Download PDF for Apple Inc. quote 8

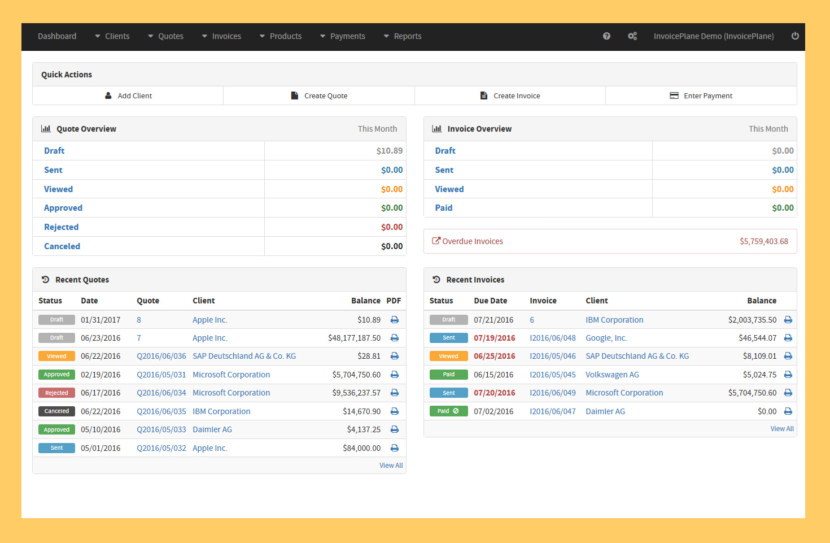point(394,320)
